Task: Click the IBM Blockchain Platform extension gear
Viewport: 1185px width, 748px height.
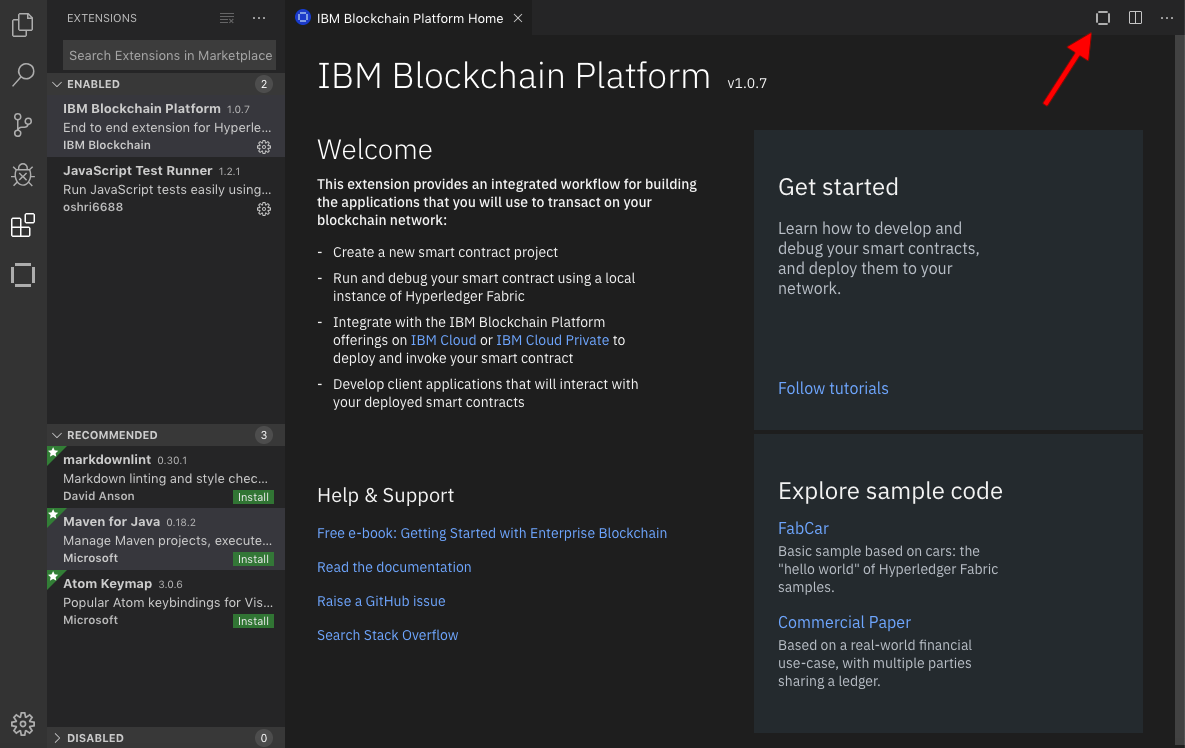Action: click(264, 147)
